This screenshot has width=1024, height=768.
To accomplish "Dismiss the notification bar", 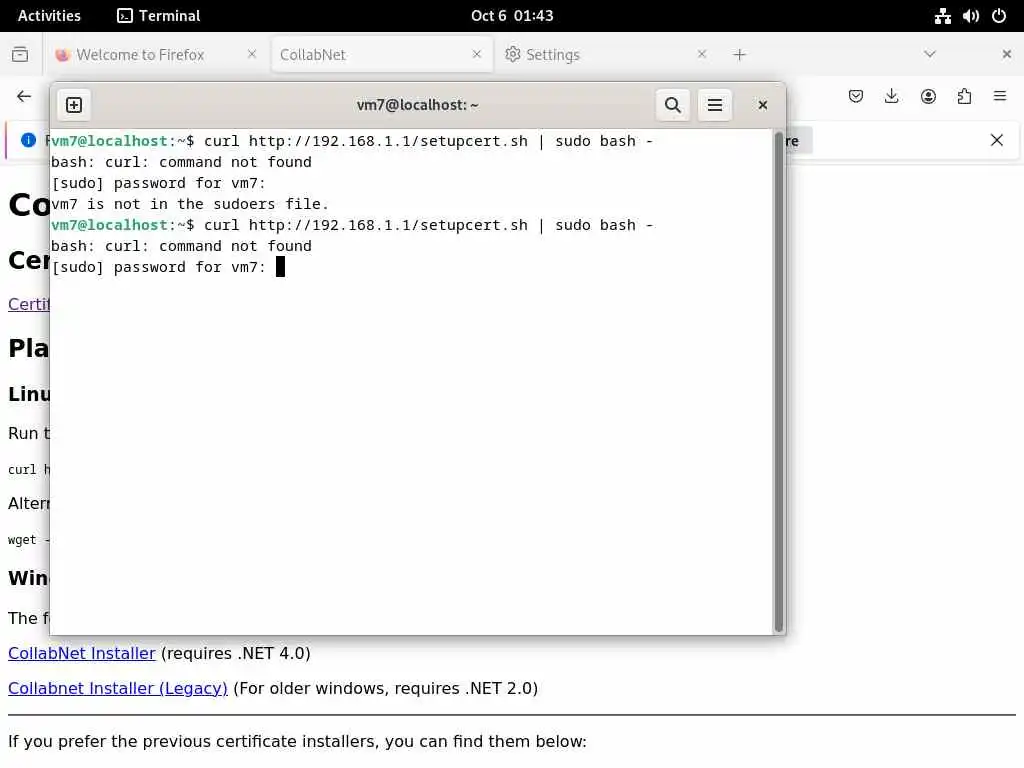I will tap(997, 140).
